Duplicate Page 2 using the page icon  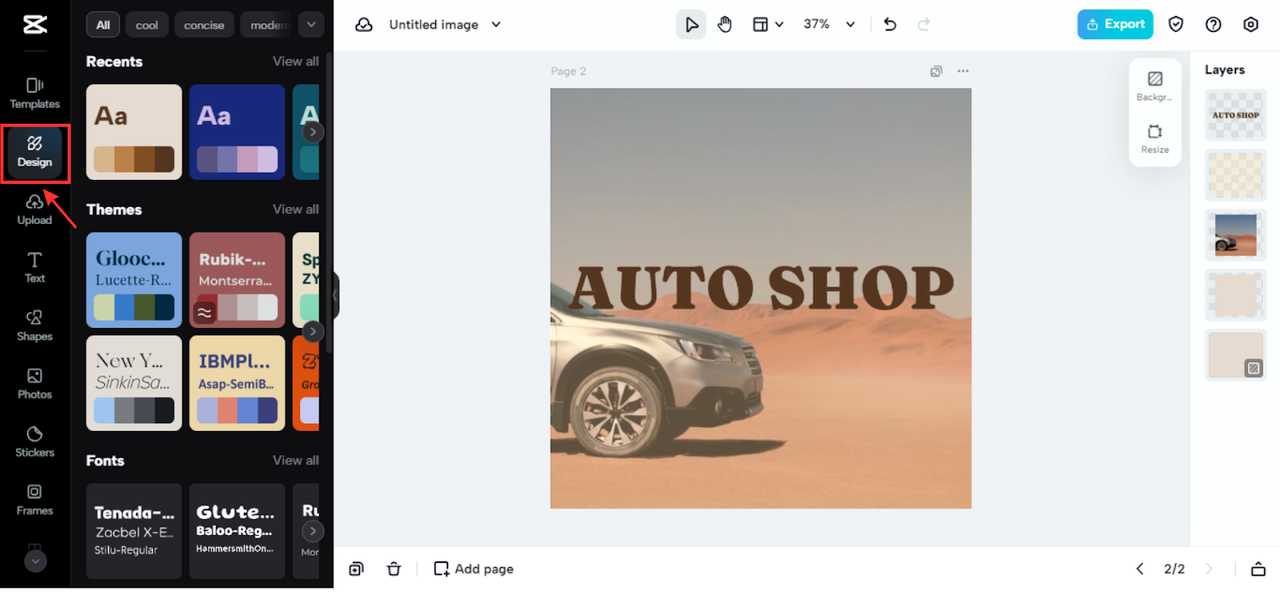pyautogui.click(x=936, y=71)
